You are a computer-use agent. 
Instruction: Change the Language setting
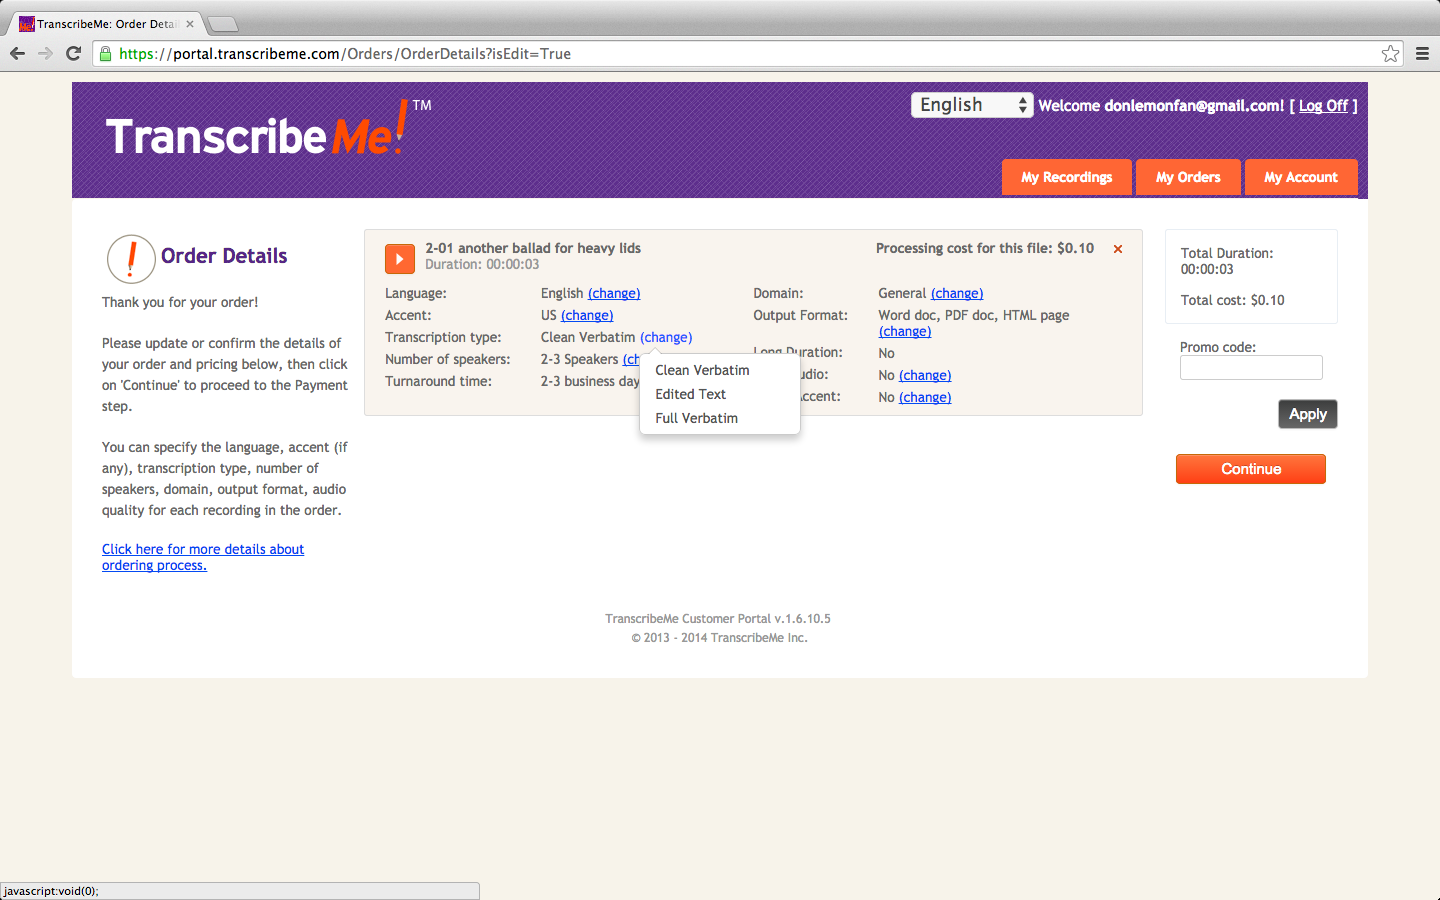pos(614,293)
